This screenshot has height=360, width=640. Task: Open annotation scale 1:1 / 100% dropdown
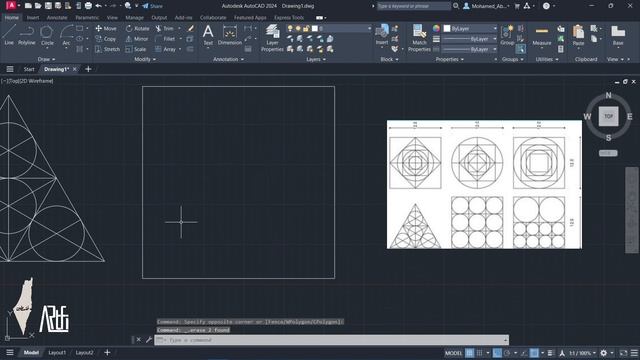pyautogui.click(x=583, y=353)
